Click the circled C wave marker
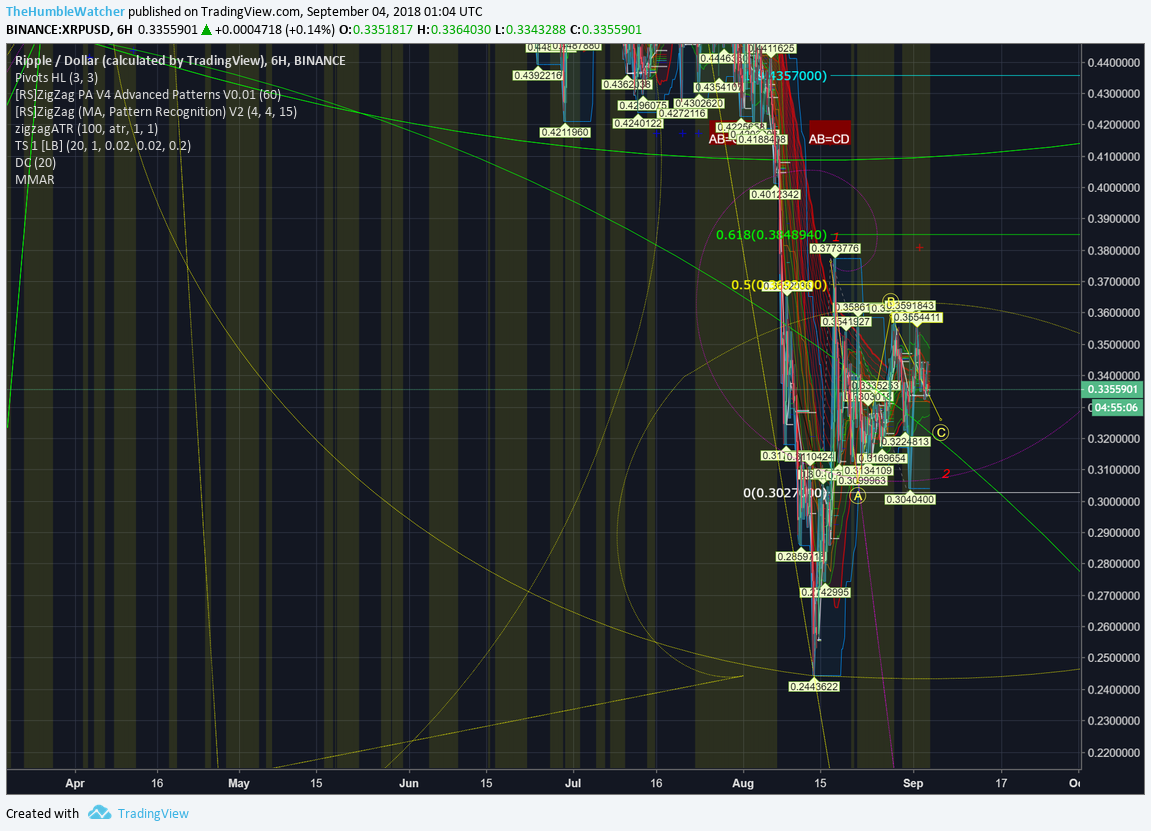This screenshot has width=1151, height=831. coord(940,432)
